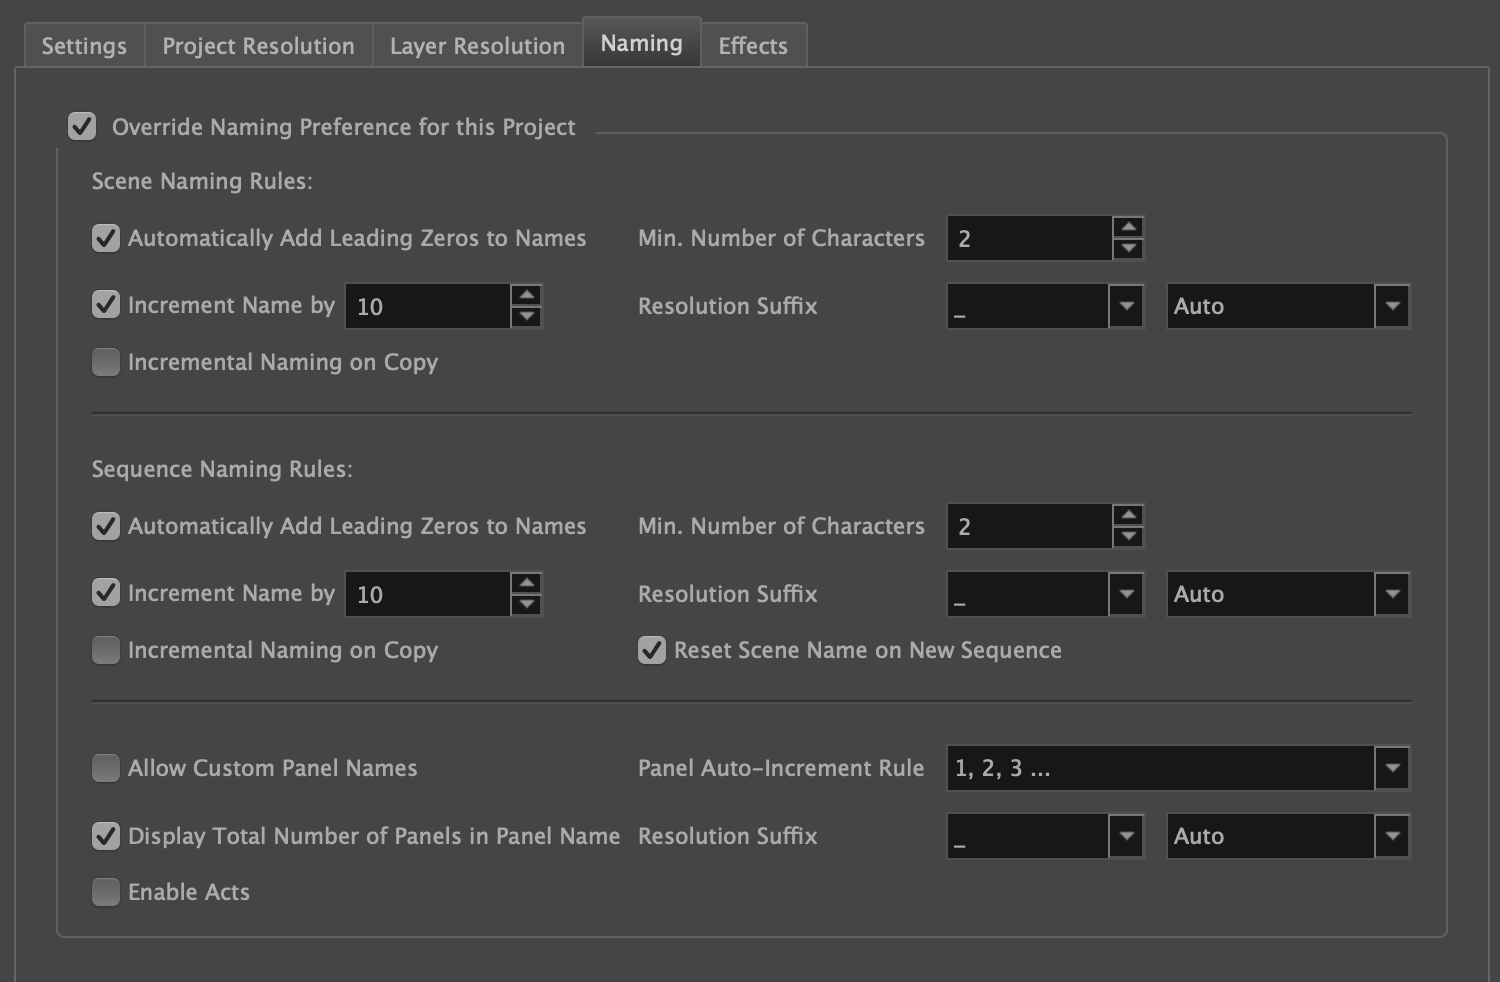Open the Panel Auto-Increment Rule dropdown
Viewport: 1500px width, 982px height.
pyautogui.click(x=1392, y=768)
